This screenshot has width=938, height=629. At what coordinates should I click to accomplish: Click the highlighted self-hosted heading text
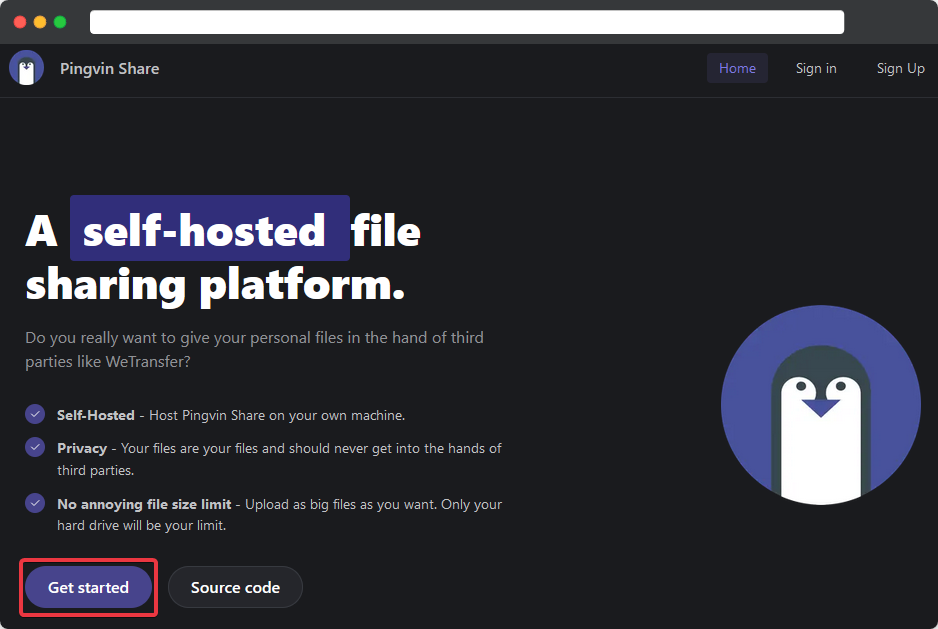[209, 229]
